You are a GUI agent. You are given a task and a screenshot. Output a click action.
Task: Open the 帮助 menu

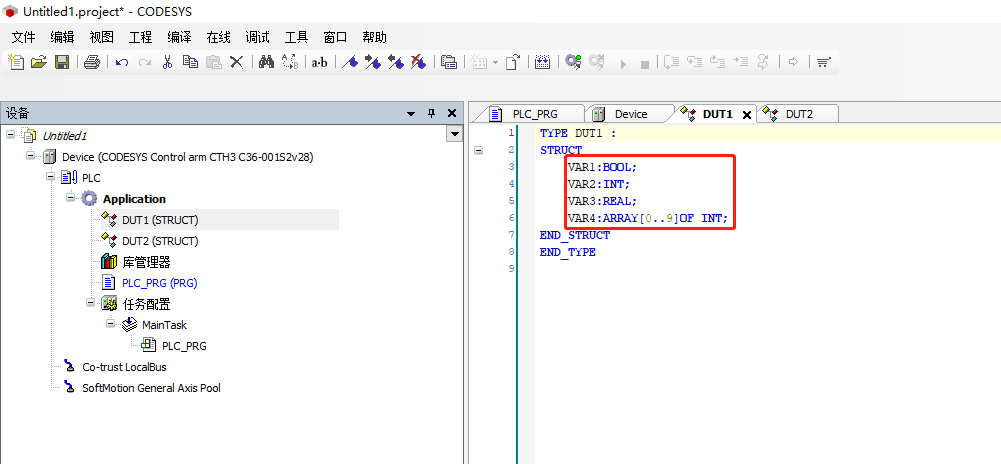(374, 37)
